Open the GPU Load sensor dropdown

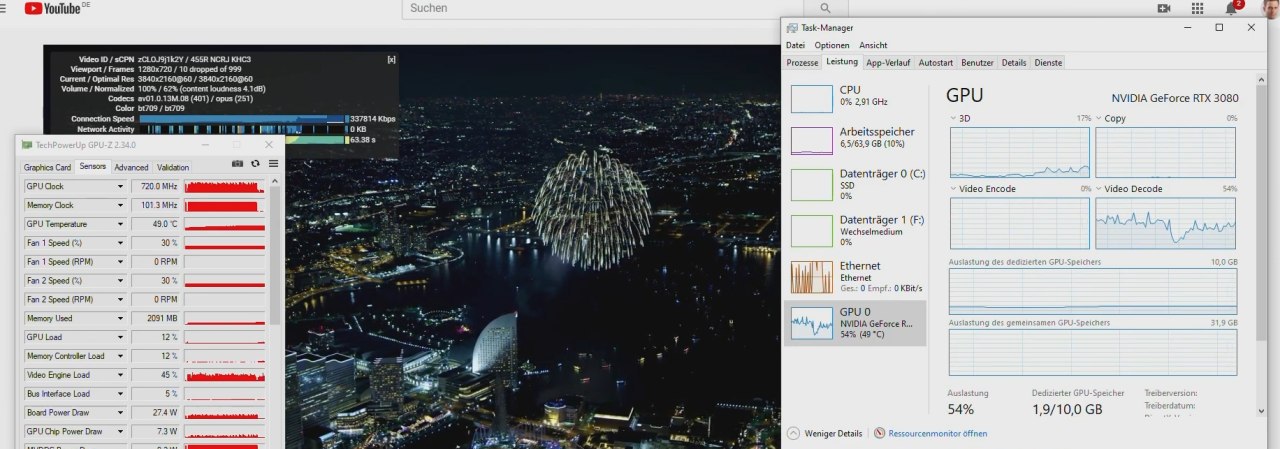tap(120, 337)
